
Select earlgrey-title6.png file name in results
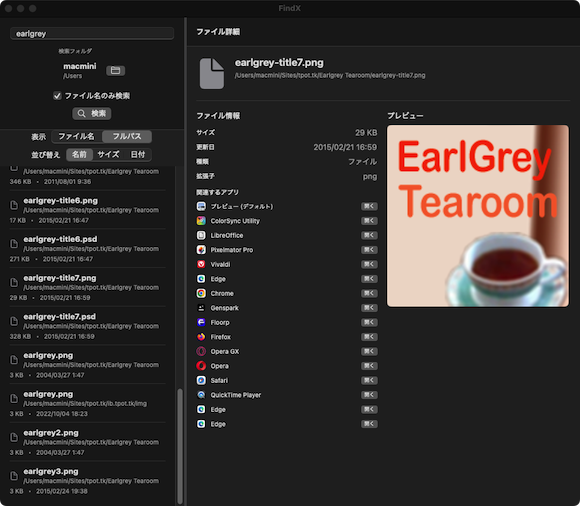[61, 200]
